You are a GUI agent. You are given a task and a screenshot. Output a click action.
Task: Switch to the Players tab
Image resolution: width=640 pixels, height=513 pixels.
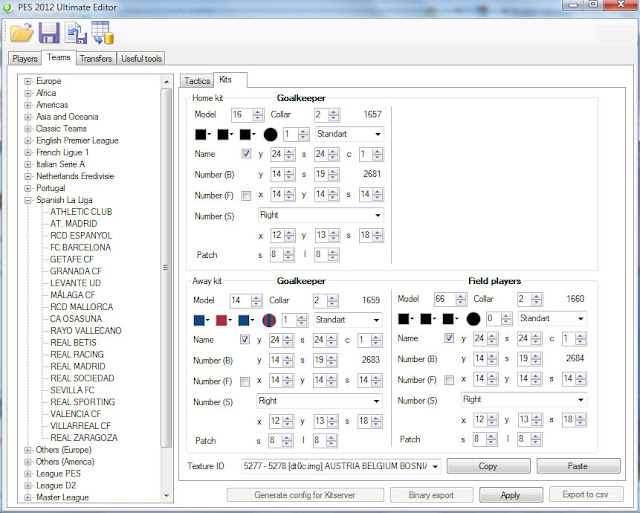pyautogui.click(x=24, y=59)
